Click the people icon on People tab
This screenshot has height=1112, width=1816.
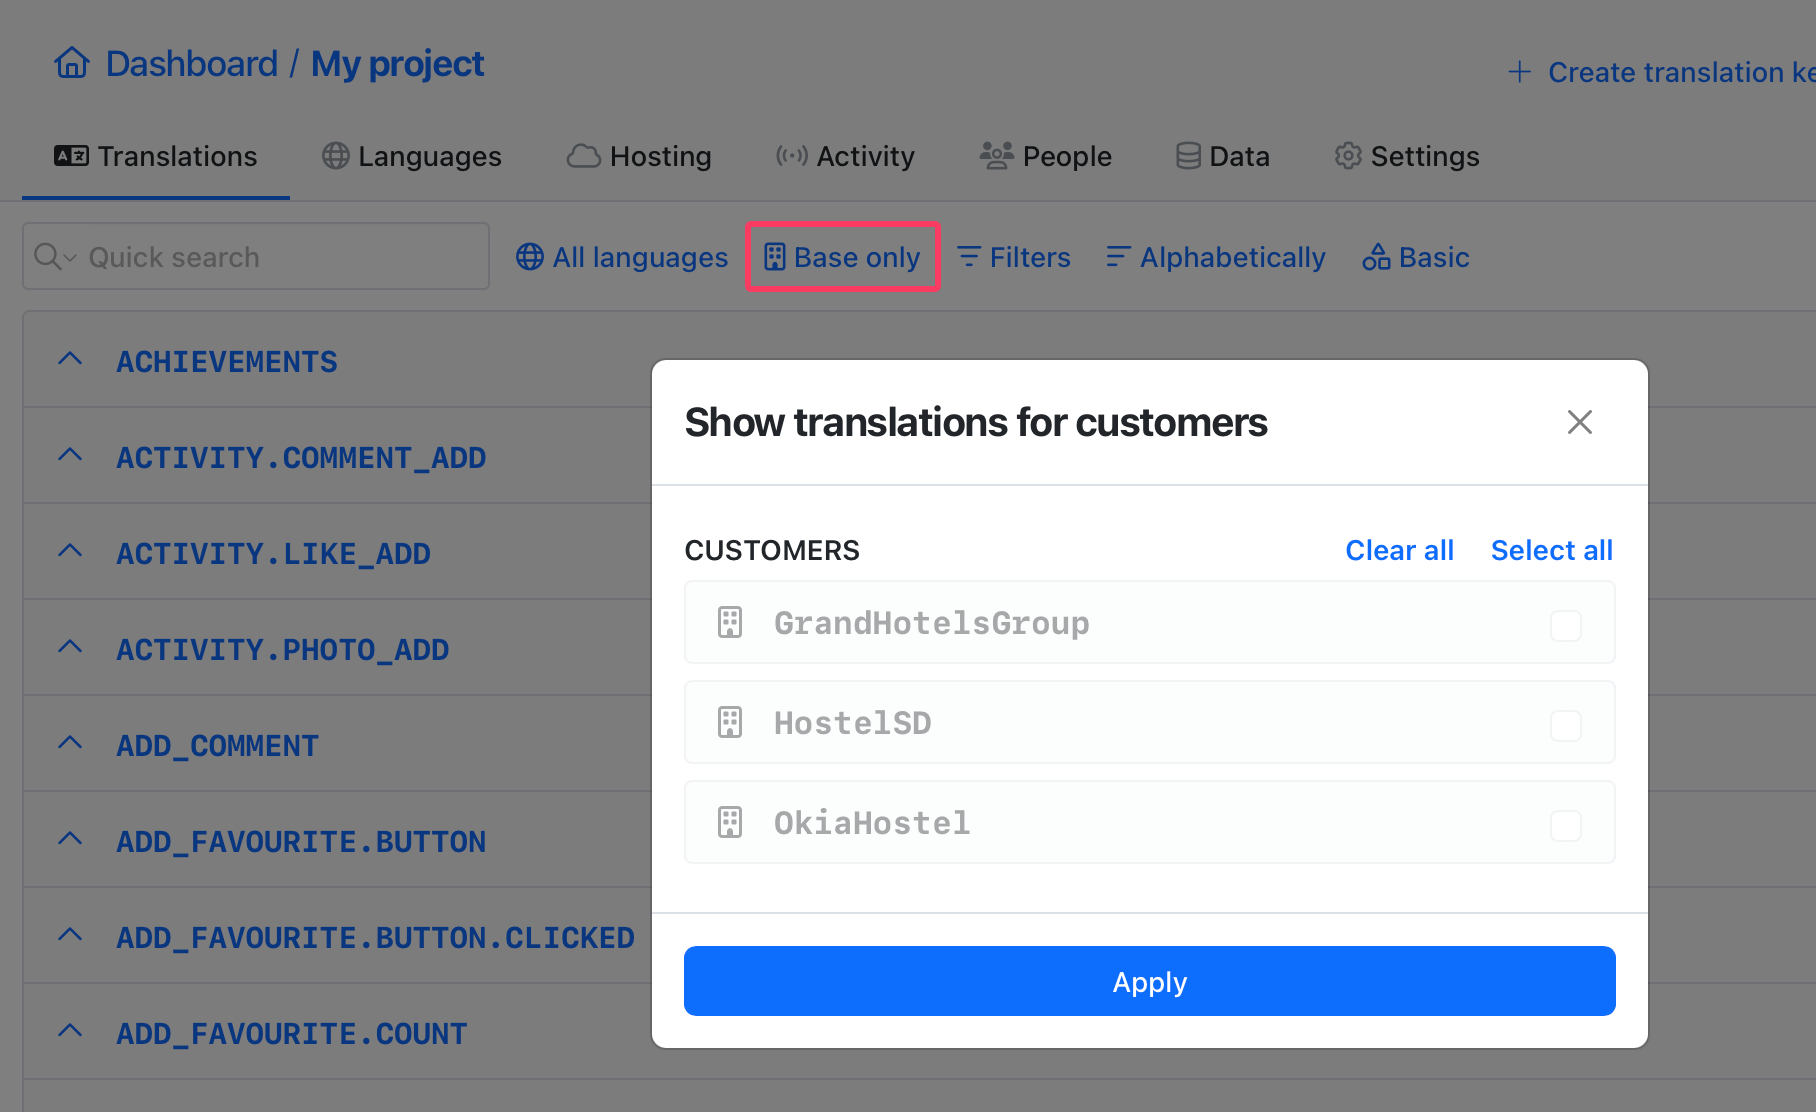pos(996,156)
